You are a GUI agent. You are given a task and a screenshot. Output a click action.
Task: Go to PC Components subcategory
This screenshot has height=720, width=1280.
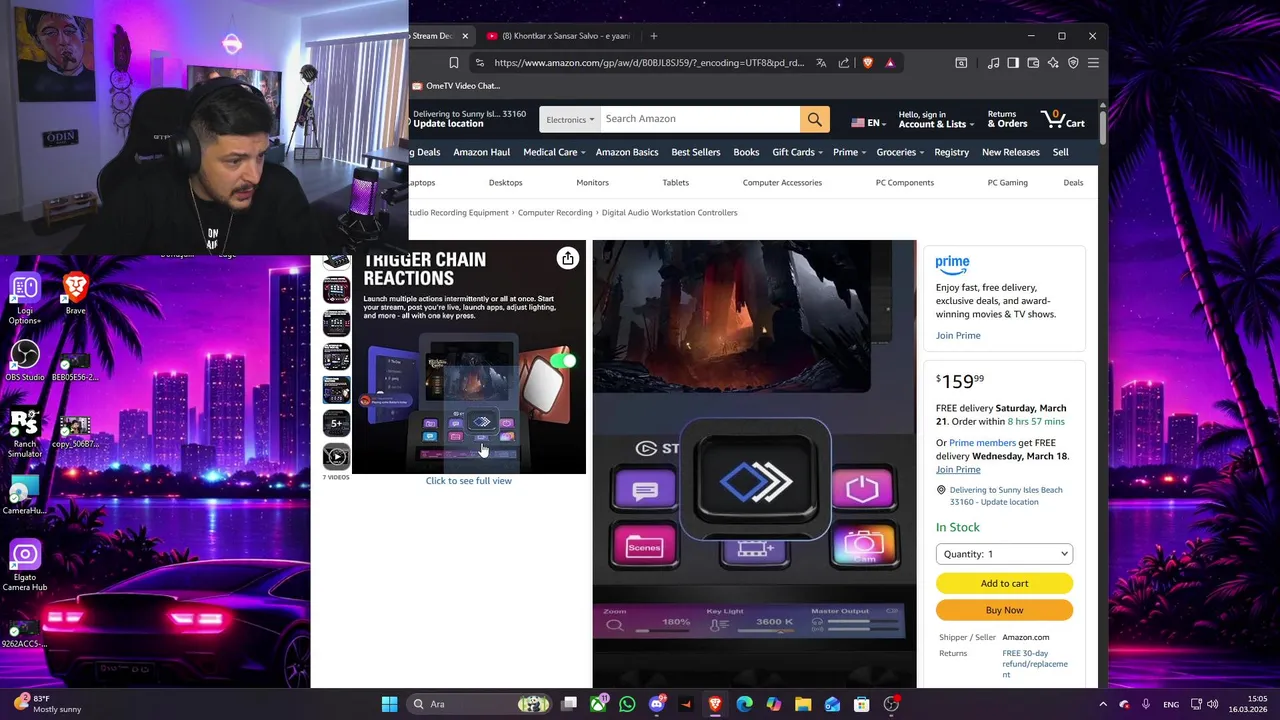coord(904,182)
